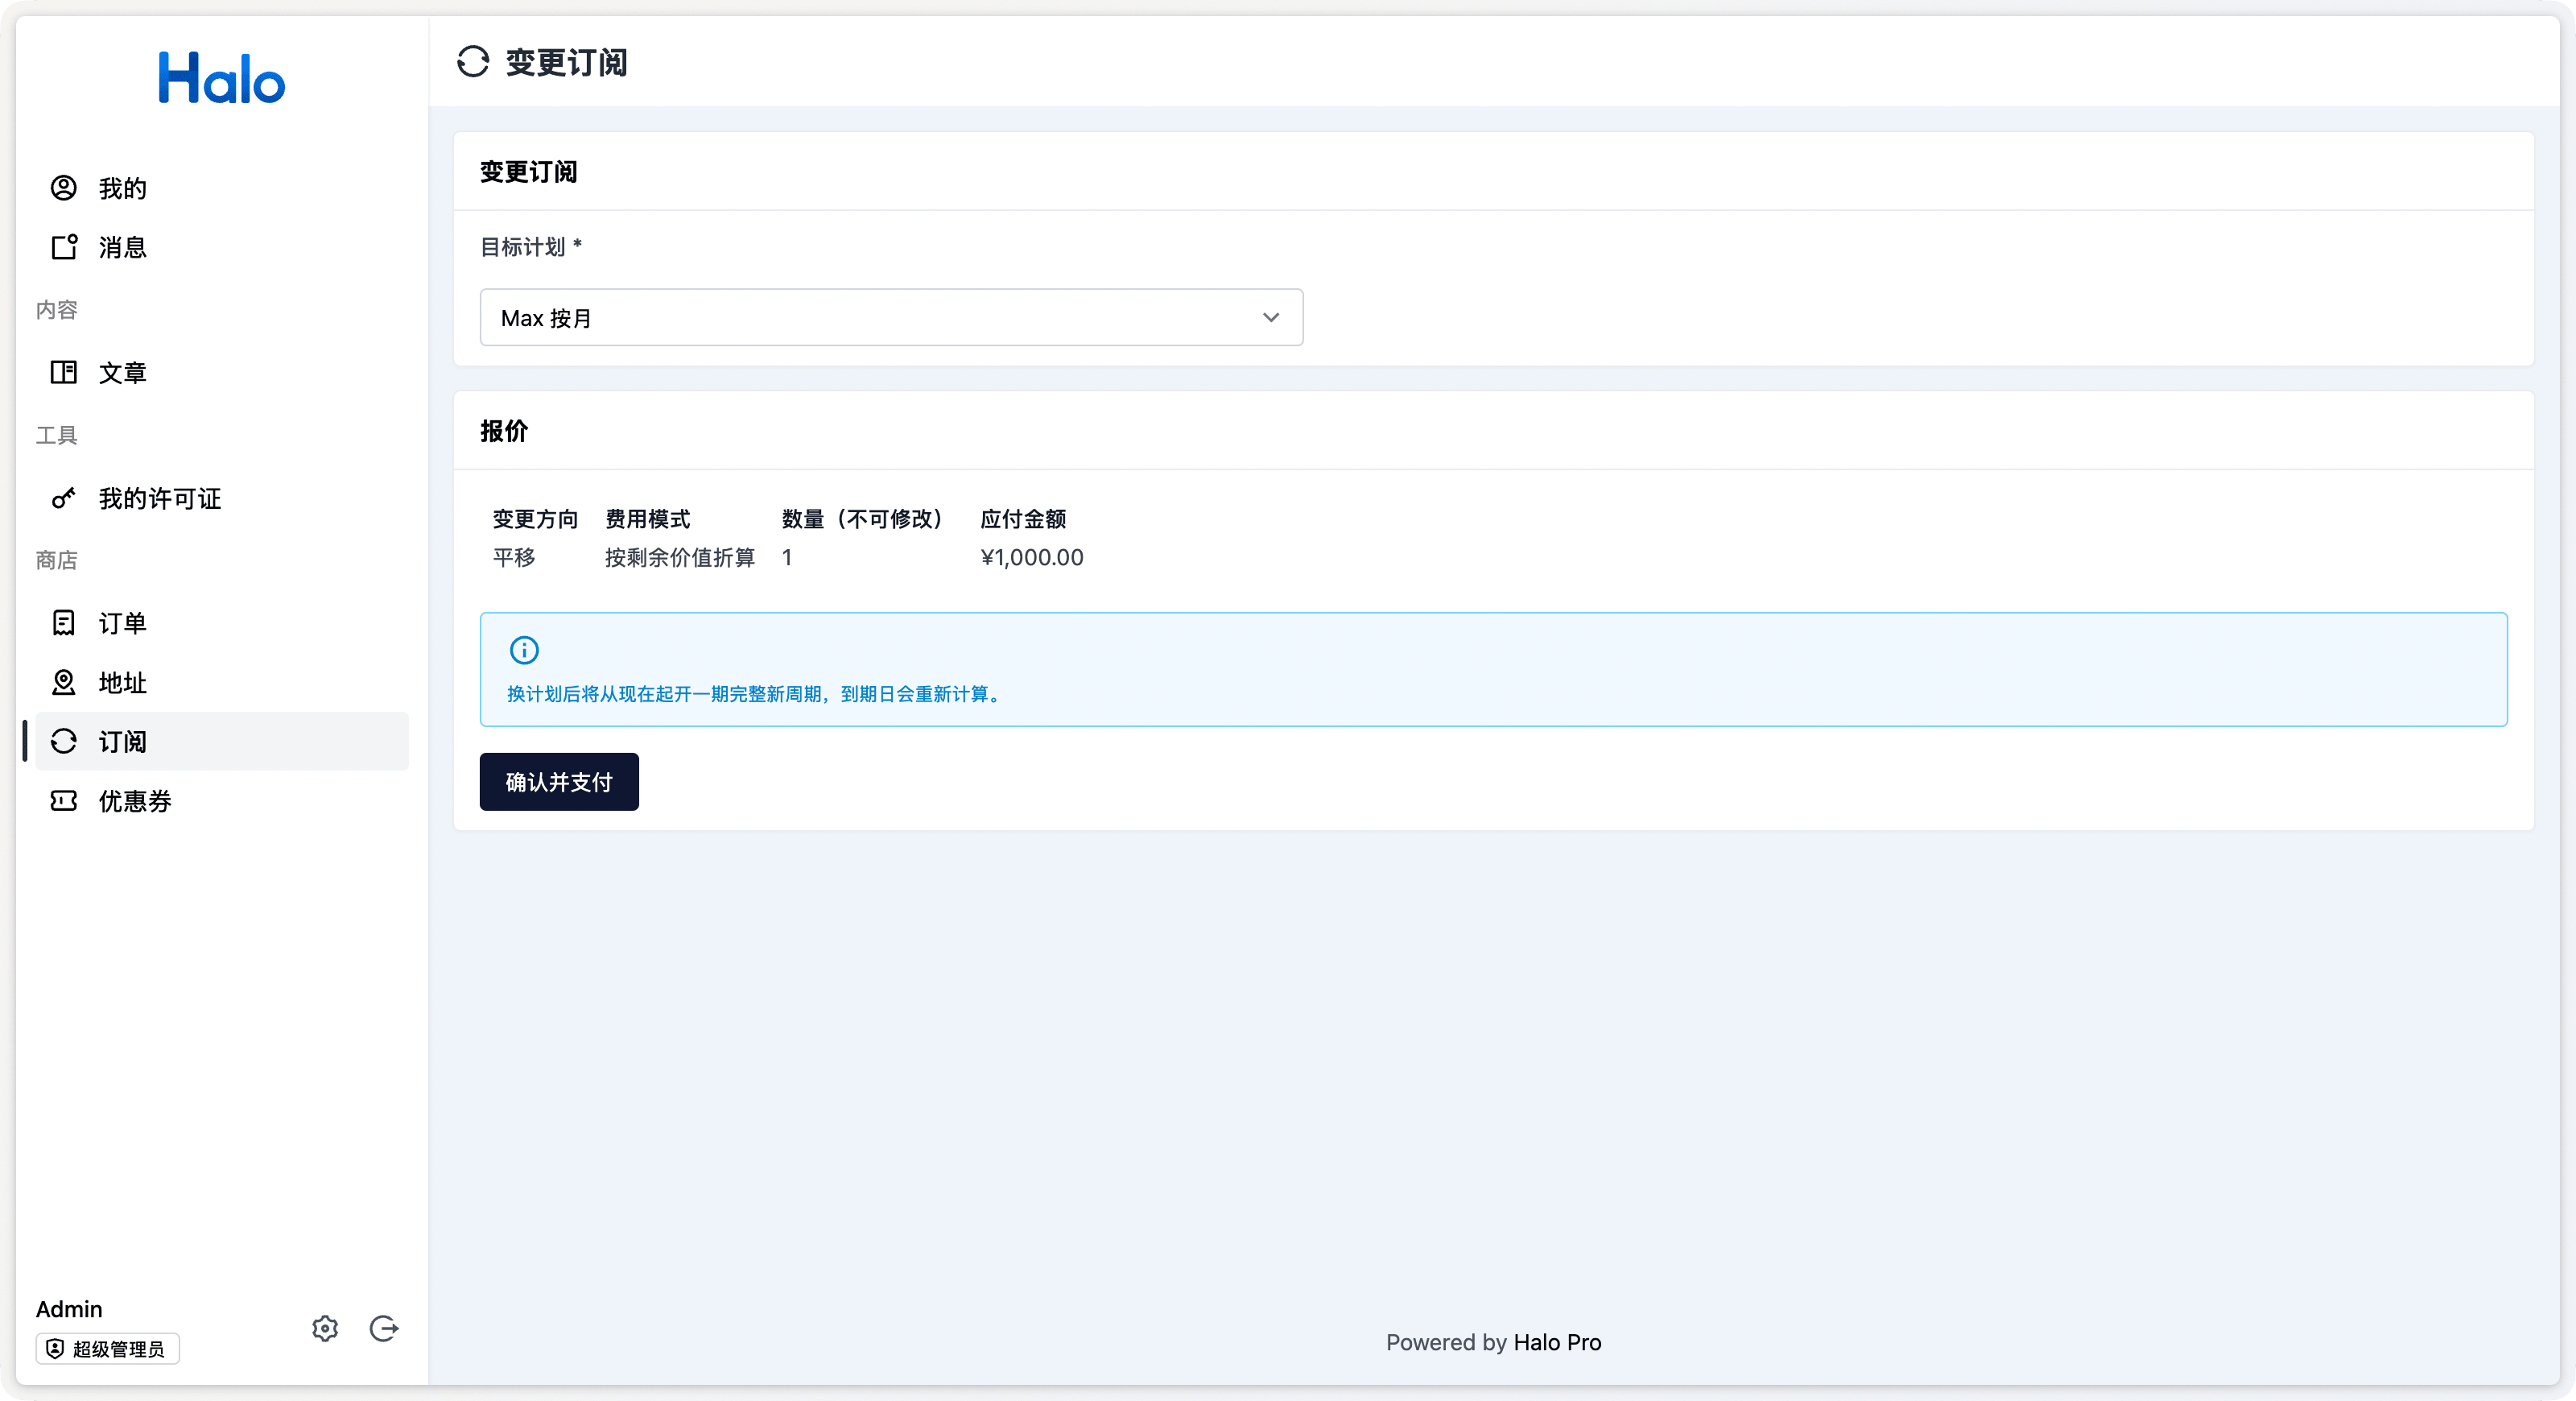
Task: Click the Admin username
Action: pos(69,1309)
